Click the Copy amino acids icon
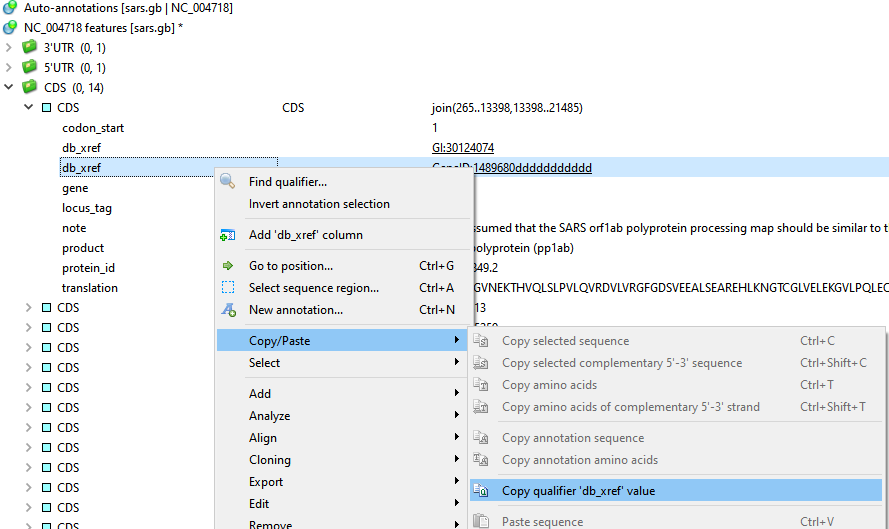889x529 pixels. pyautogui.click(x=481, y=385)
